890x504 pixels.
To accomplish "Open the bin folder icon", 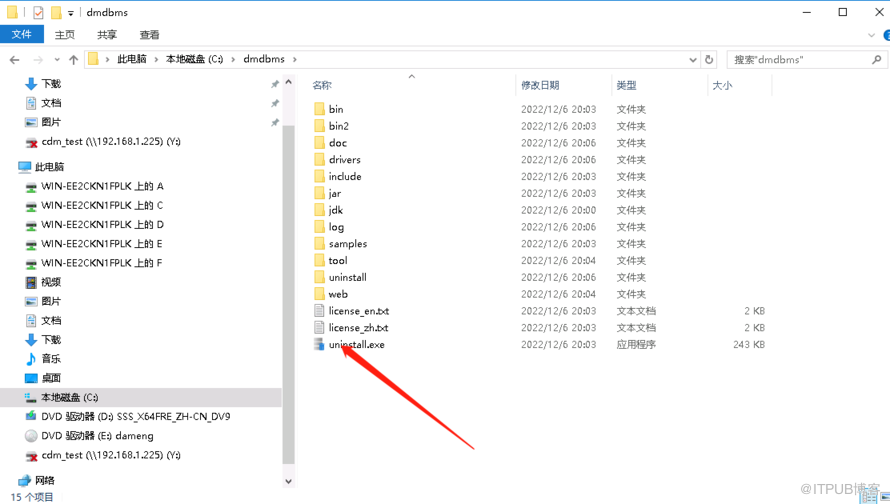I will [x=320, y=109].
